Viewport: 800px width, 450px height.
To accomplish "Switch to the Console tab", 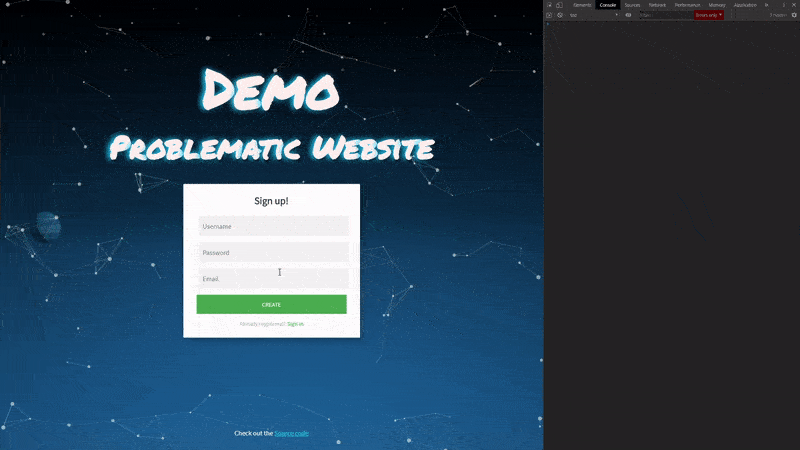I will coord(608,5).
